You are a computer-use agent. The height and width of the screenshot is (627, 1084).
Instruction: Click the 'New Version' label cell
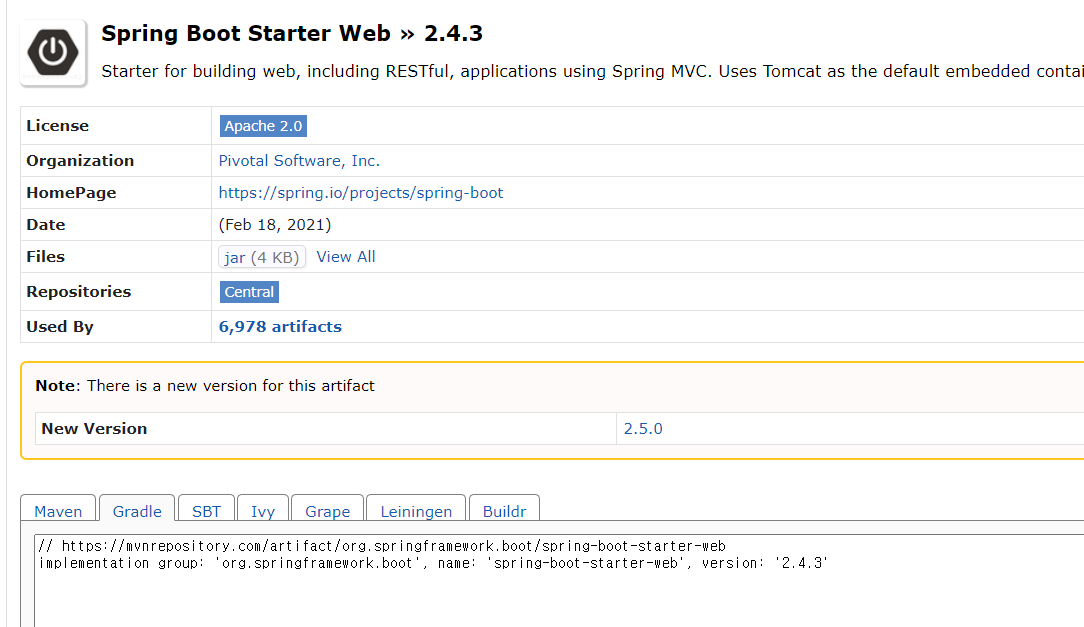(x=326, y=429)
